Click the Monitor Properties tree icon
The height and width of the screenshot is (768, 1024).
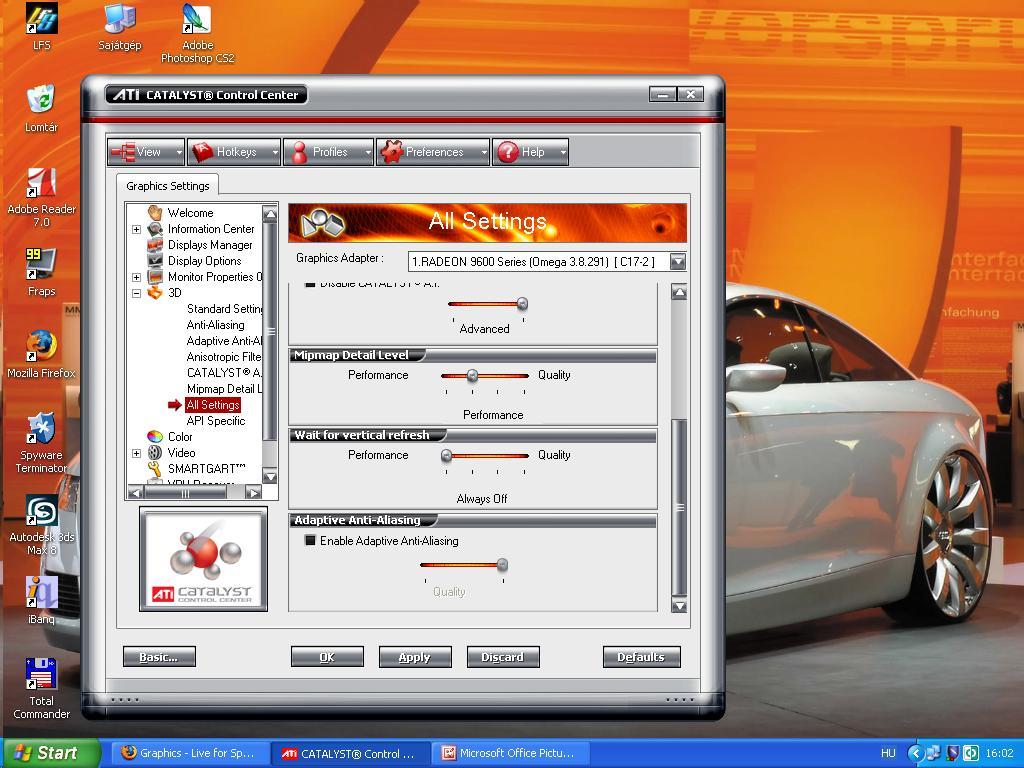[155, 277]
